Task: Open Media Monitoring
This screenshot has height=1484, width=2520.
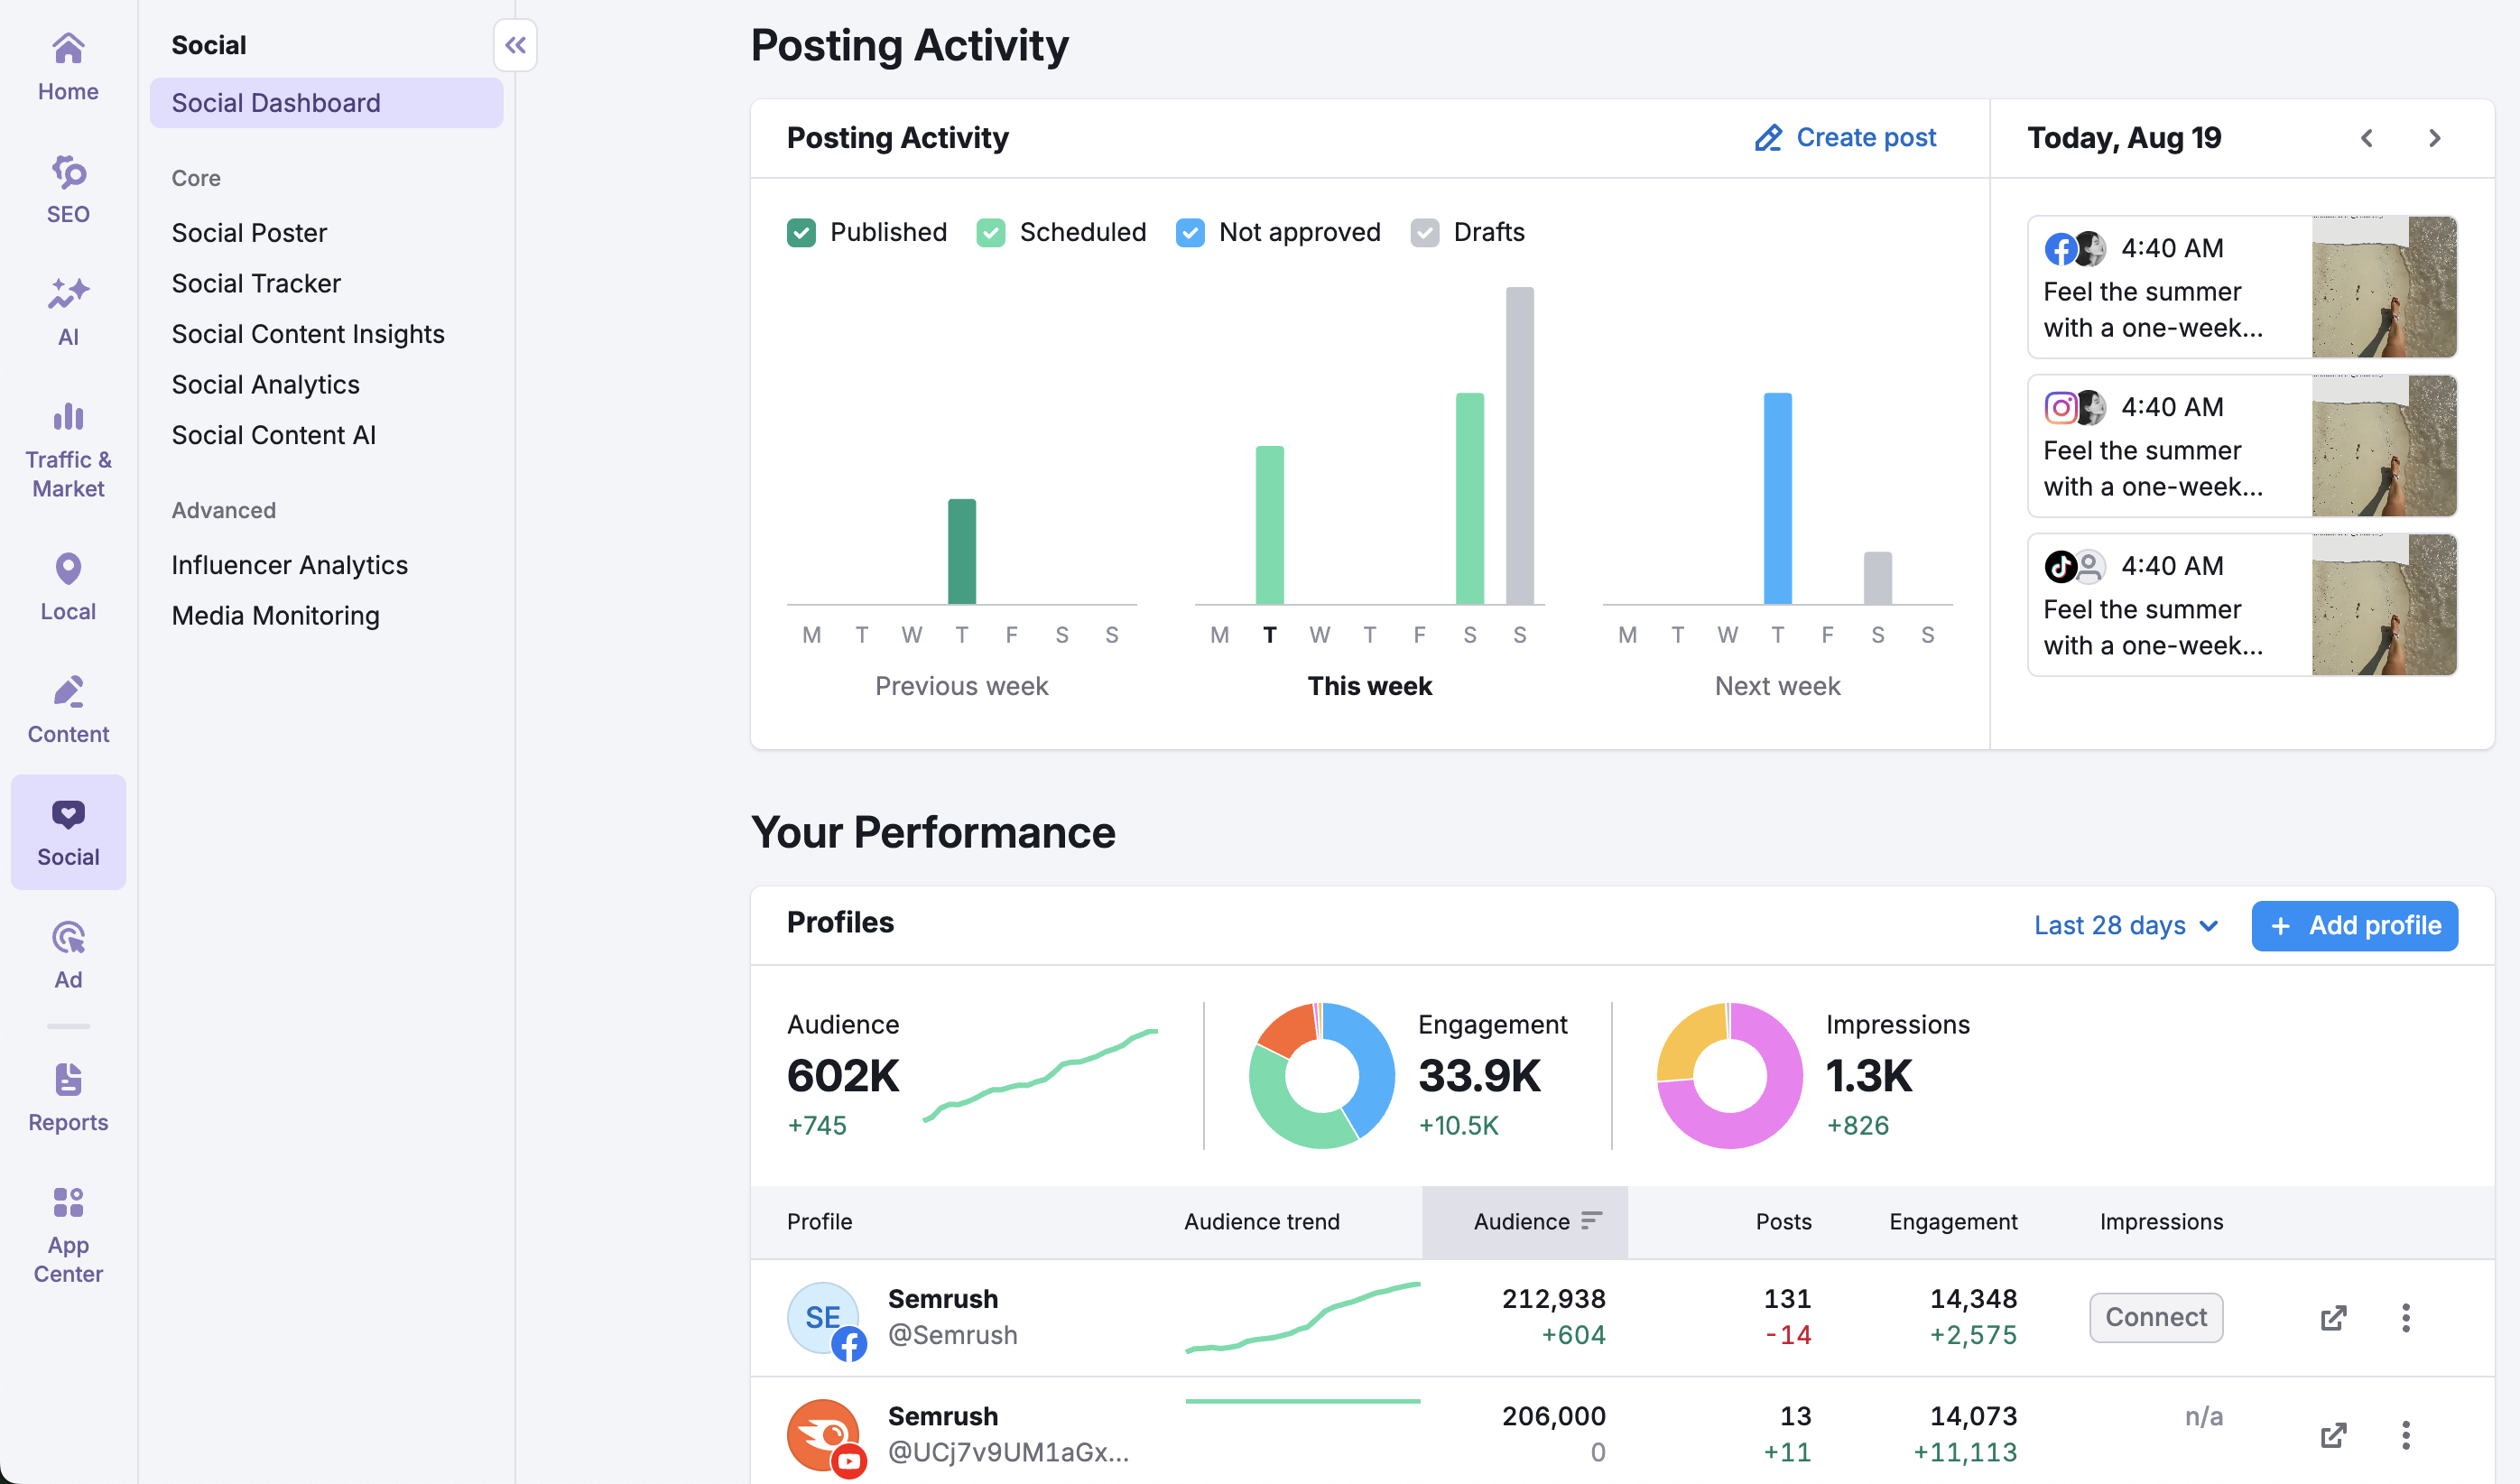Action: click(275, 615)
